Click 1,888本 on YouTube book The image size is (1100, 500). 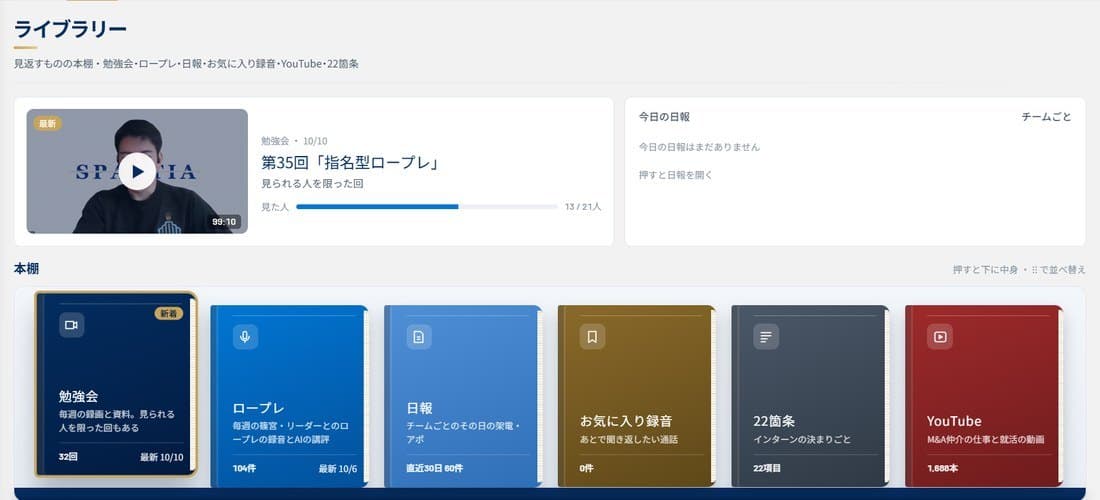pos(941,468)
